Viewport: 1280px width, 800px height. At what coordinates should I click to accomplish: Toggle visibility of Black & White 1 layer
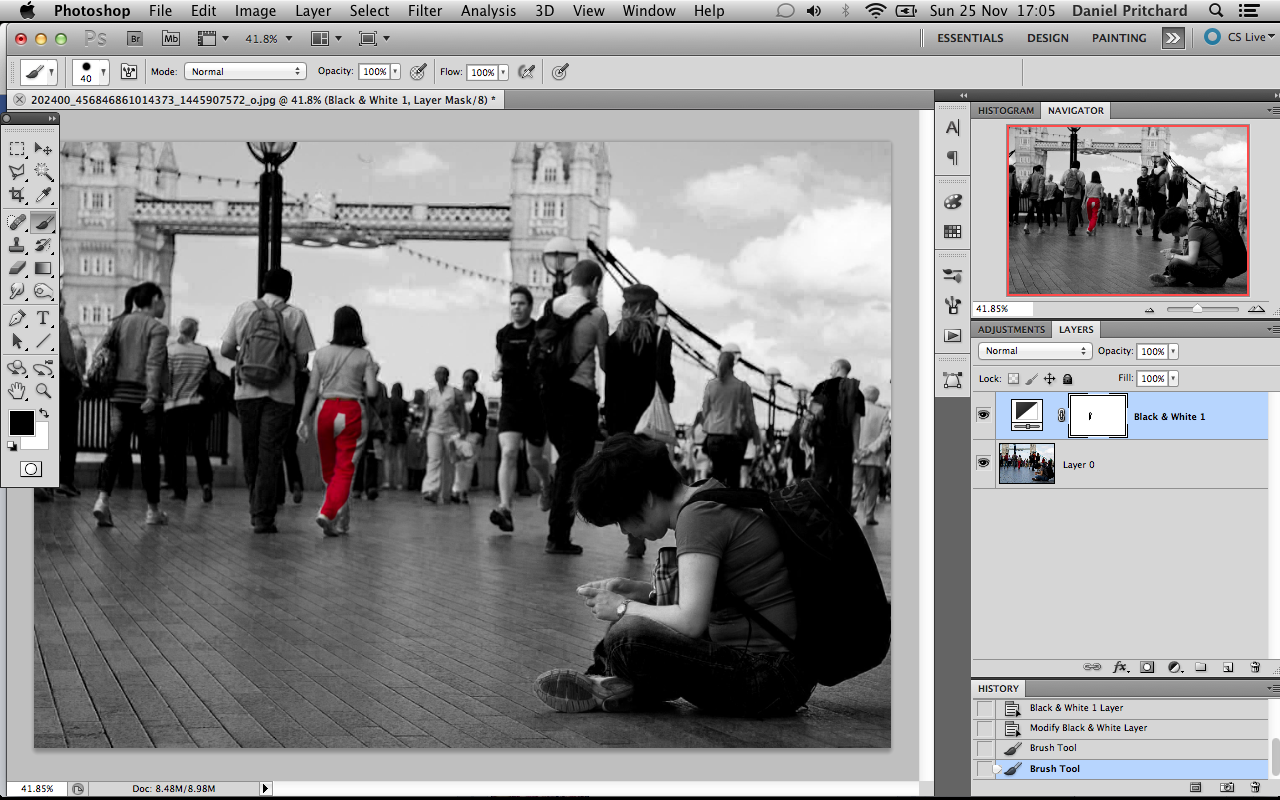[983, 413]
